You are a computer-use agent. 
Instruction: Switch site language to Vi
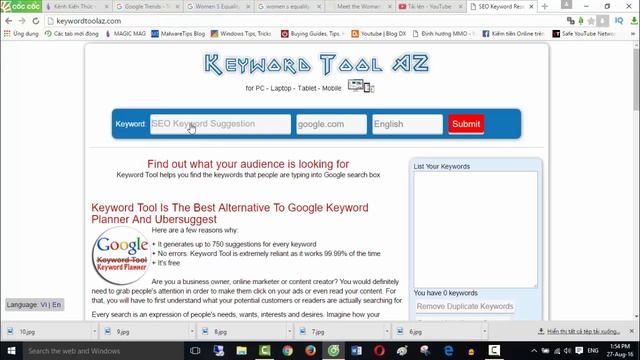[44, 304]
